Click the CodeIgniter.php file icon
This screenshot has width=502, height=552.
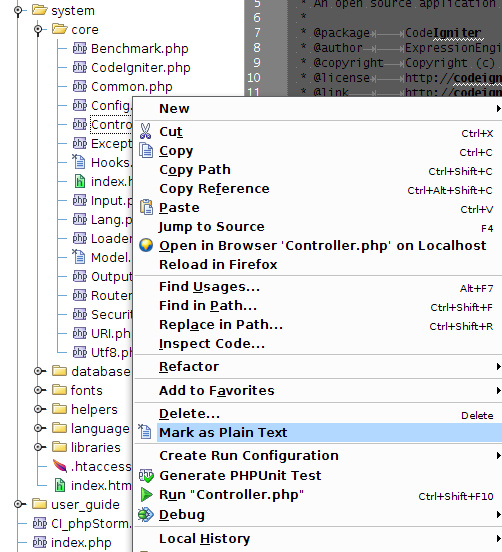(x=80, y=67)
